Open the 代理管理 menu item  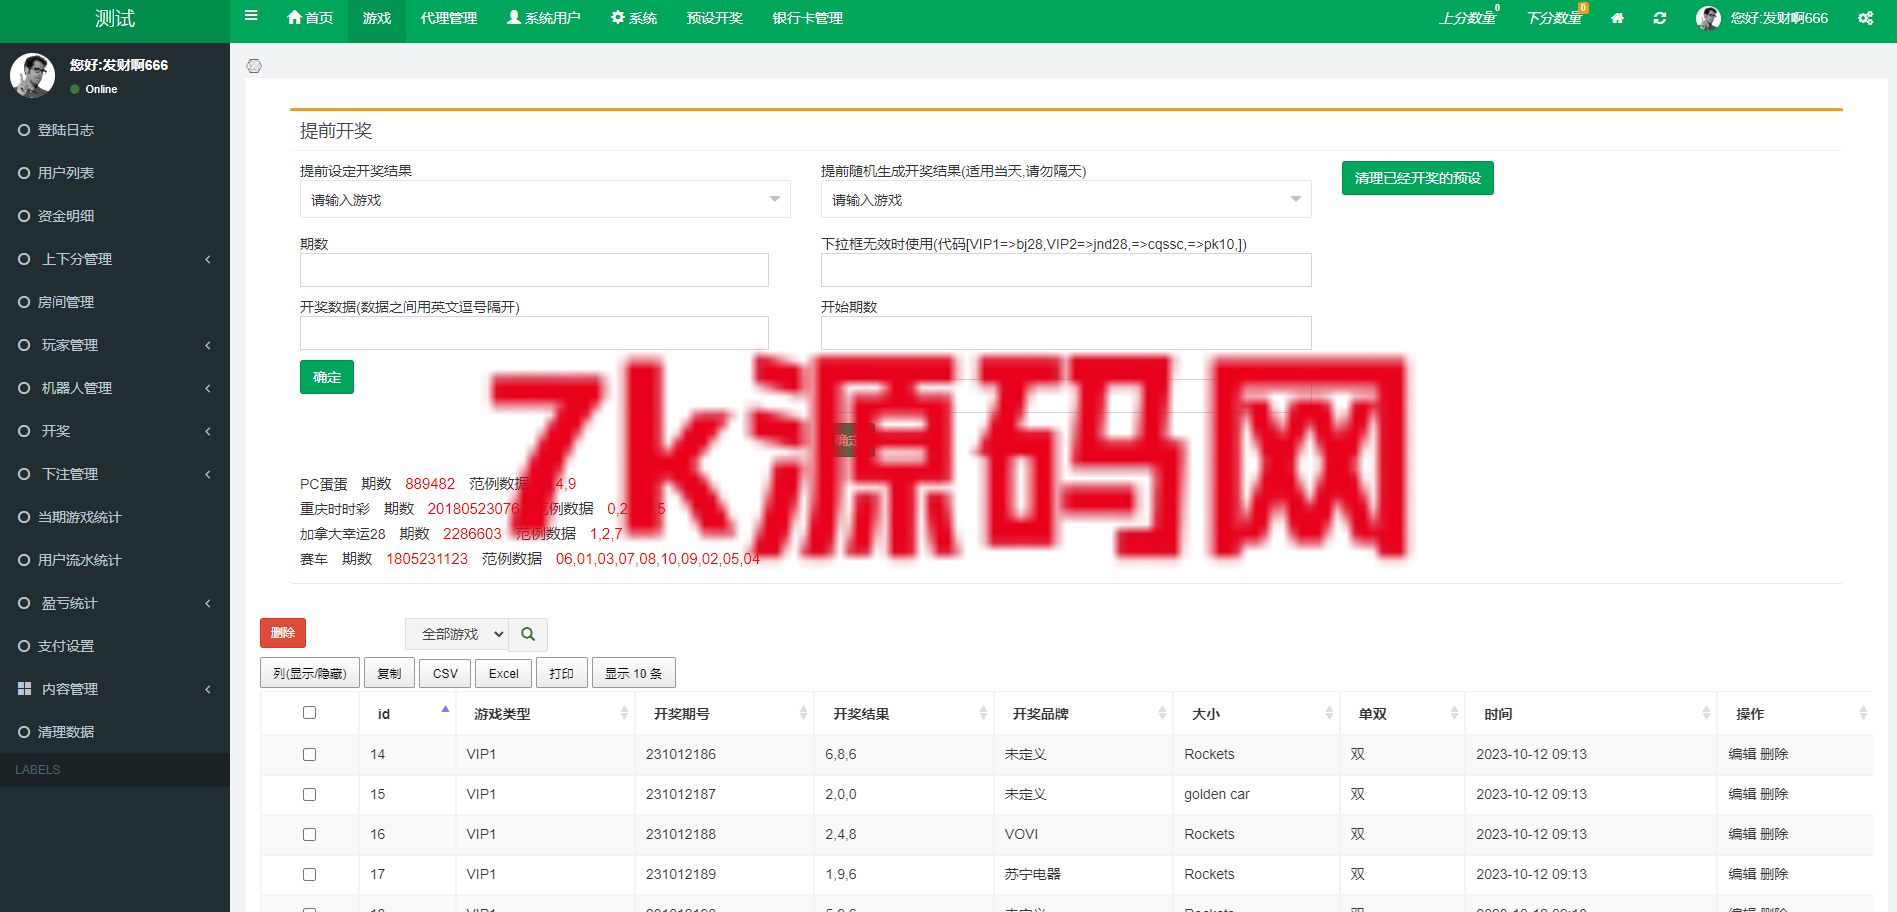tap(449, 18)
